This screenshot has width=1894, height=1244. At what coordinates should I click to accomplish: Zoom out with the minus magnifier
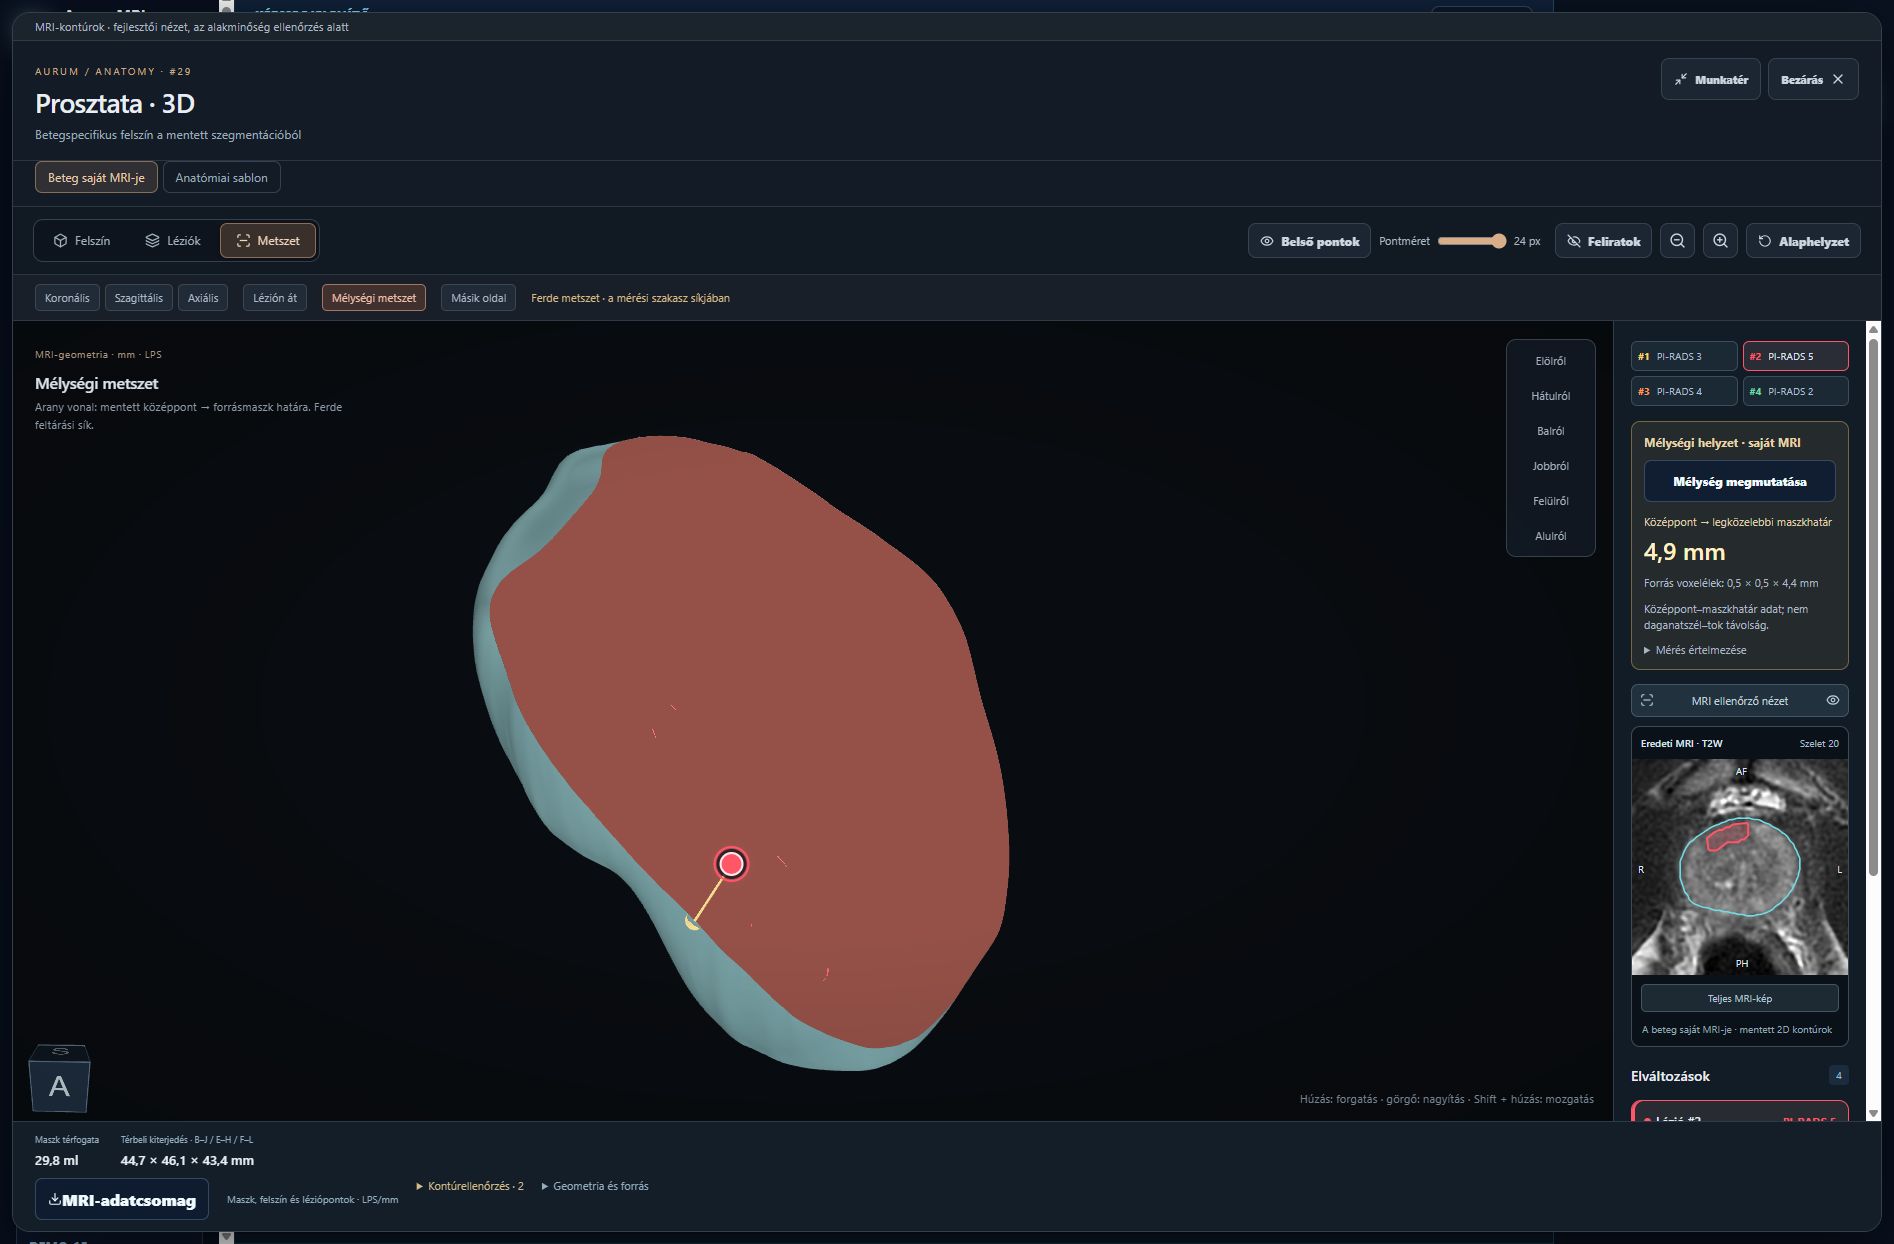coord(1677,241)
